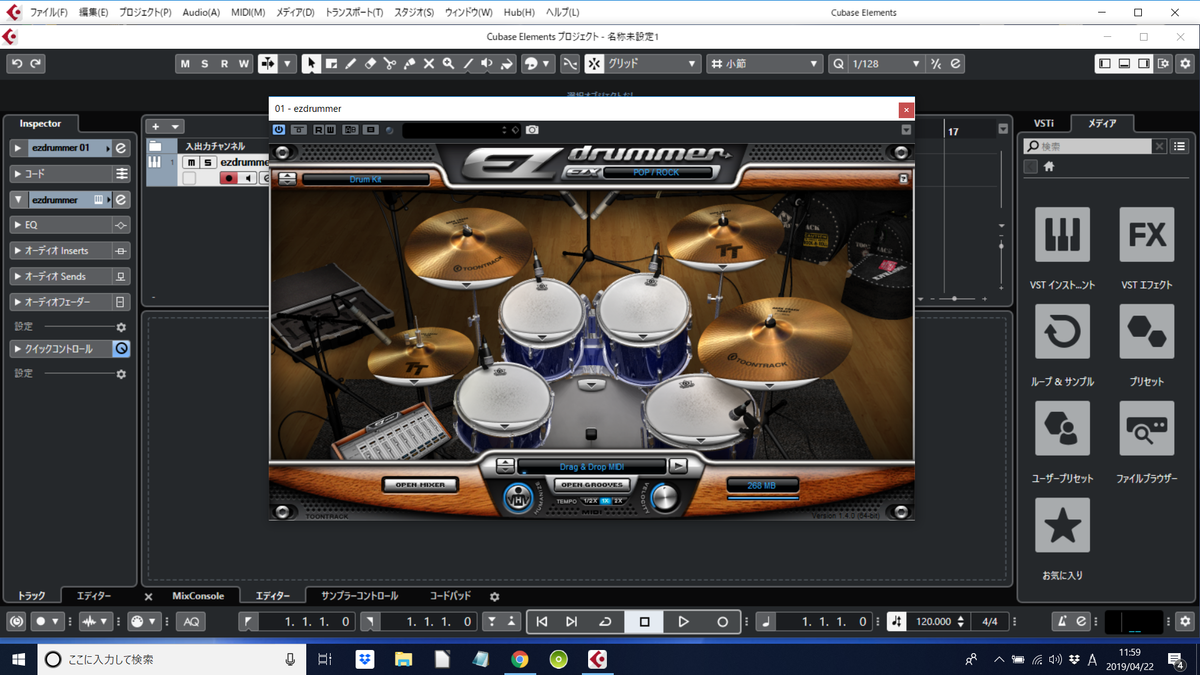Adjust the Velocity knob in EZdrummer
The height and width of the screenshot is (675, 1200).
click(x=663, y=496)
